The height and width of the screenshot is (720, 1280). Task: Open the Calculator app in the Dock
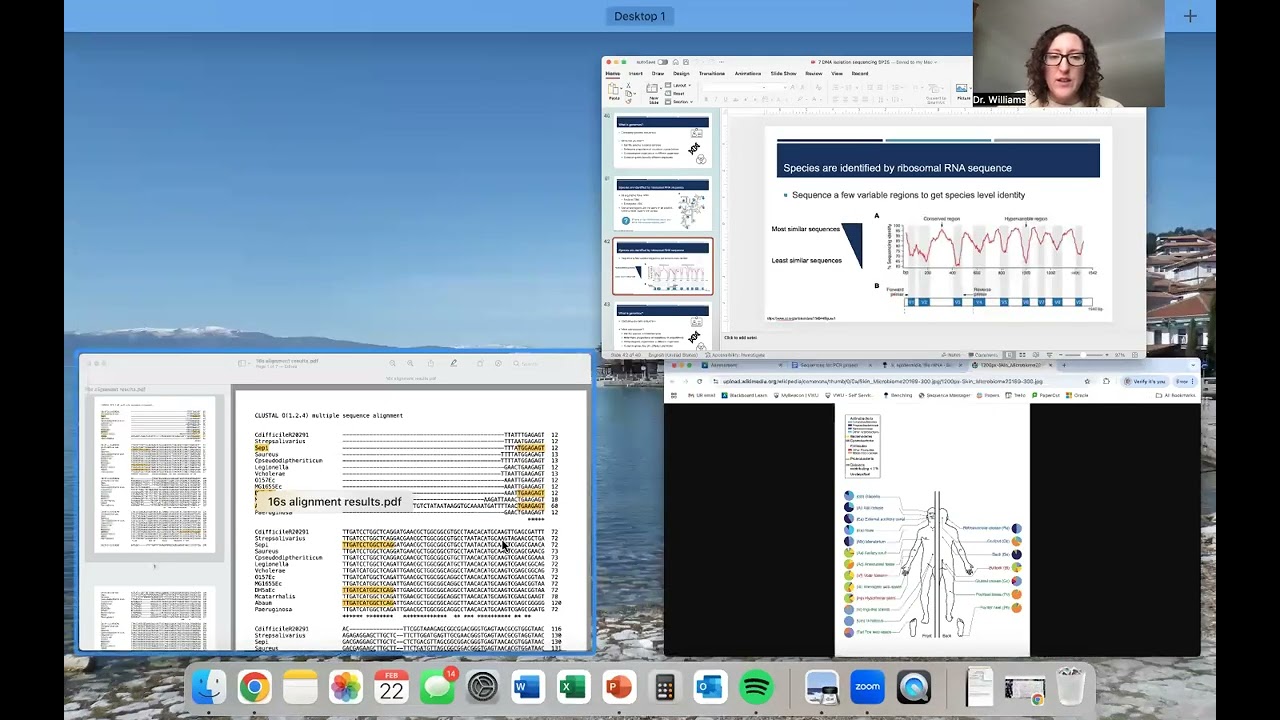coord(664,687)
